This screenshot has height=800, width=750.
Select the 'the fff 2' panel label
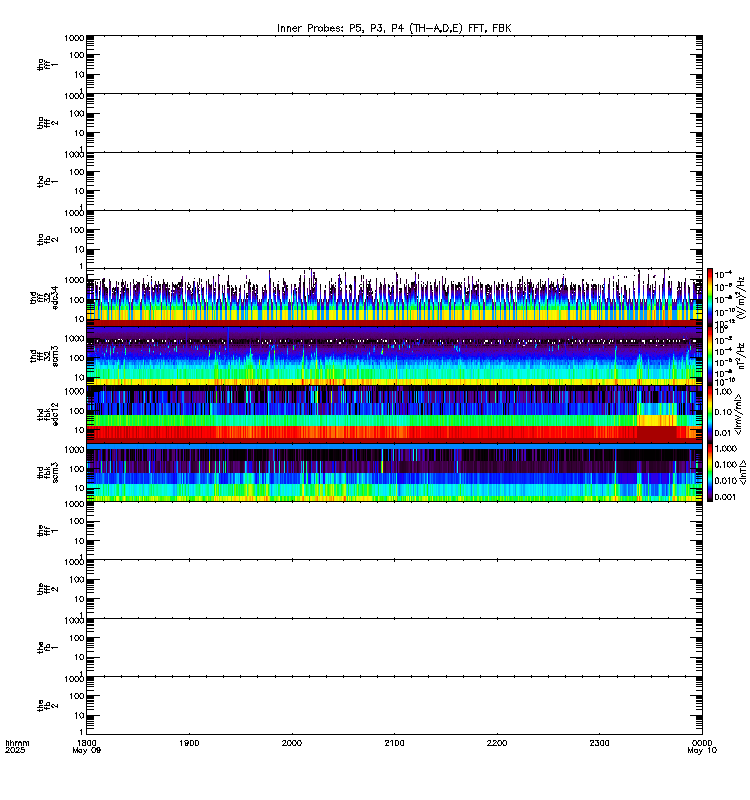[x=47, y=589]
